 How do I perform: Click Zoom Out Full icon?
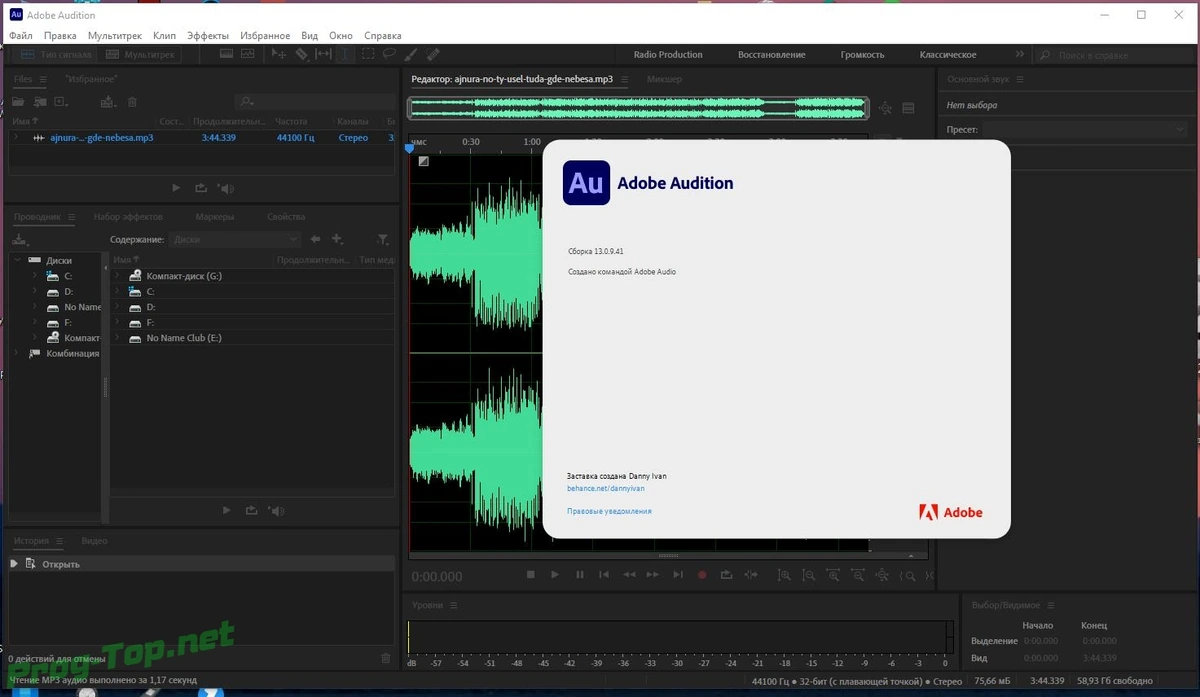(882, 574)
